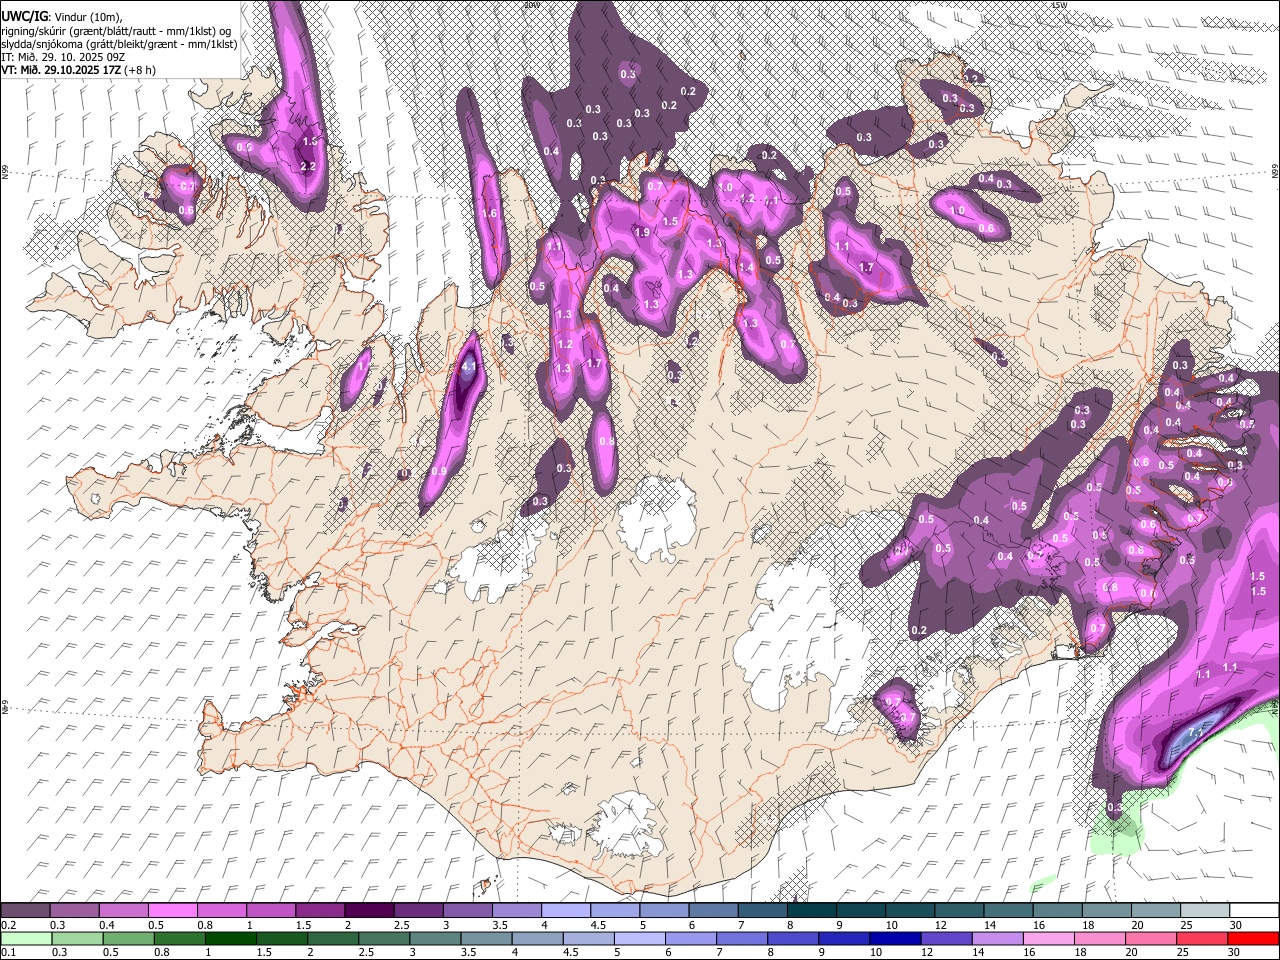This screenshot has width=1280, height=960.
Task: Click the '0.1' label of the lower scale
Action: tap(8, 952)
